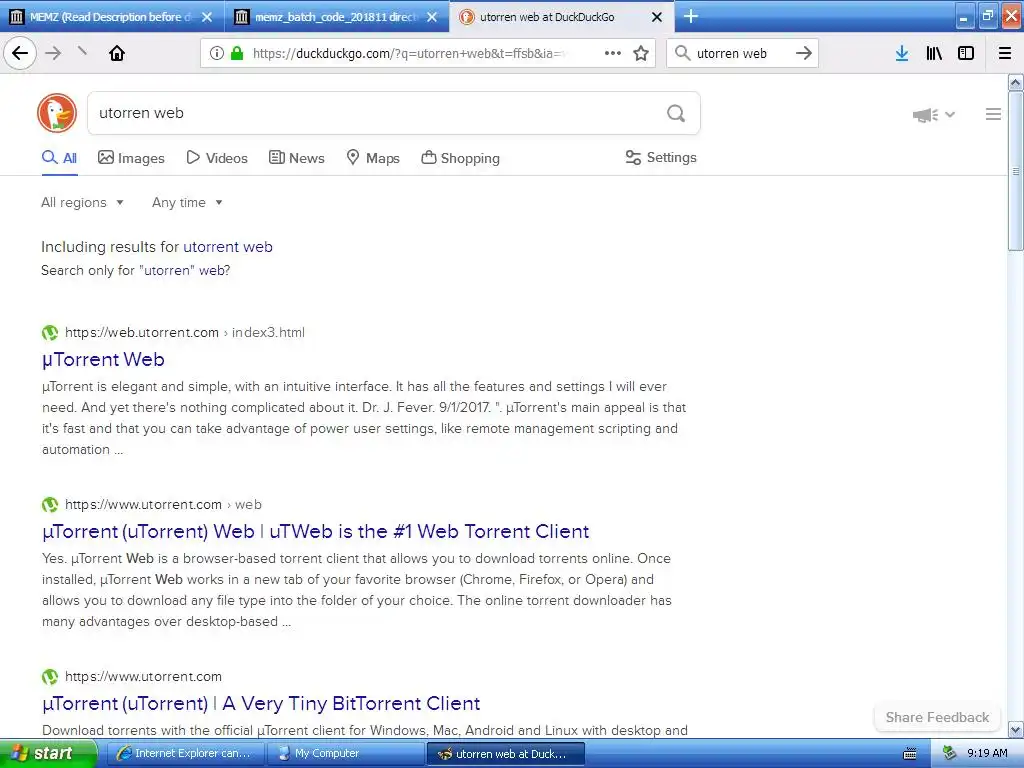Switch to Videos results
1024x768 pixels.
tap(217, 158)
